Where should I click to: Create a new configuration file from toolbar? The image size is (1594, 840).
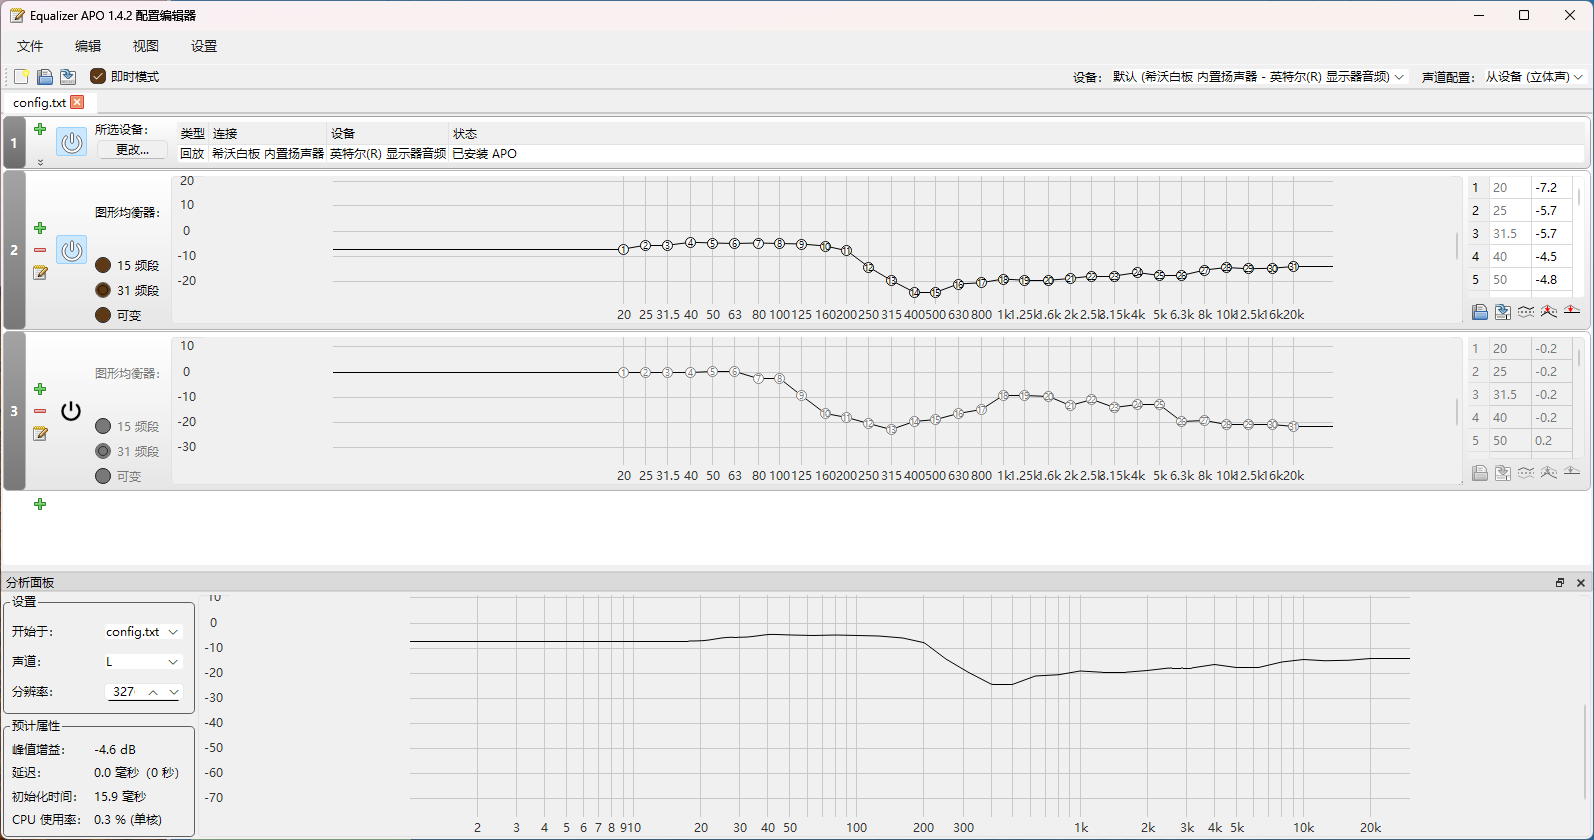[x=21, y=77]
